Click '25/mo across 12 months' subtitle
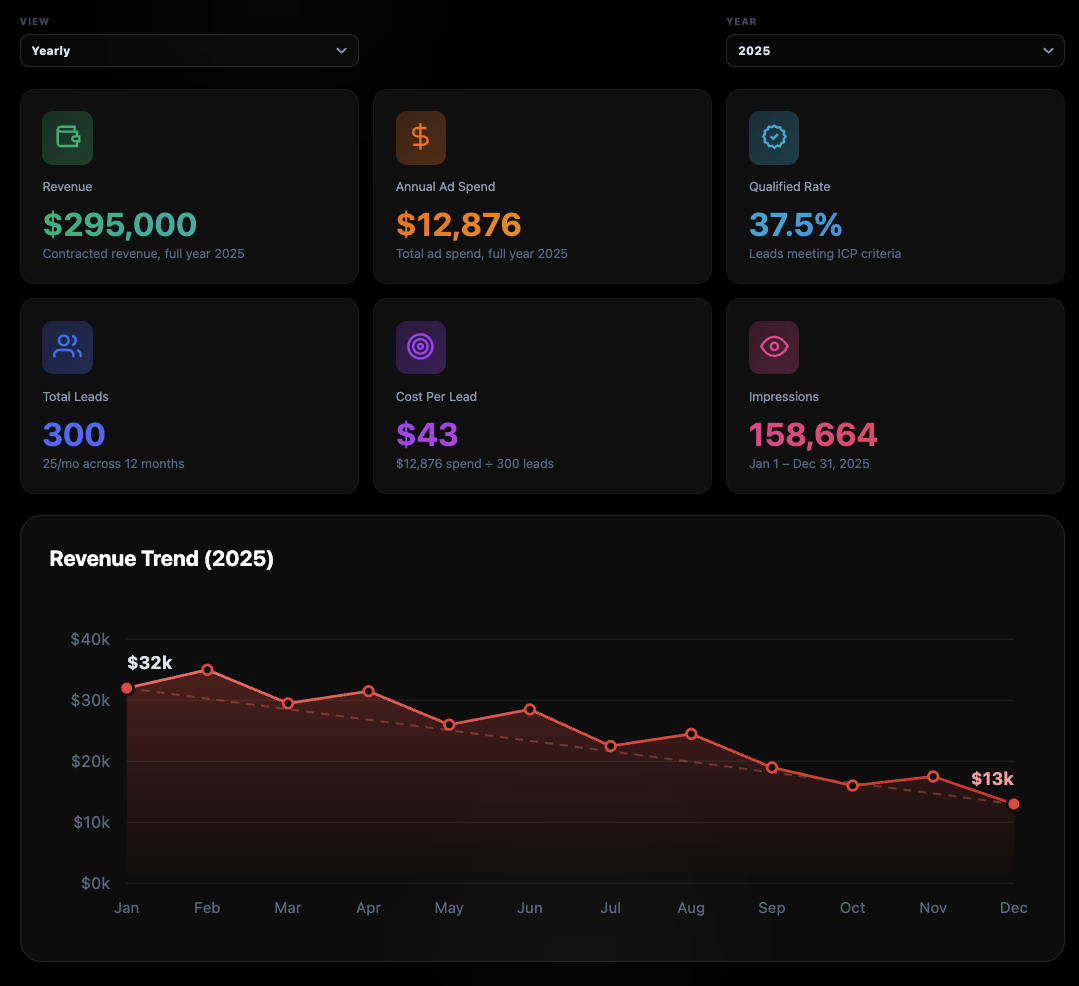This screenshot has width=1079, height=986. coord(114,464)
